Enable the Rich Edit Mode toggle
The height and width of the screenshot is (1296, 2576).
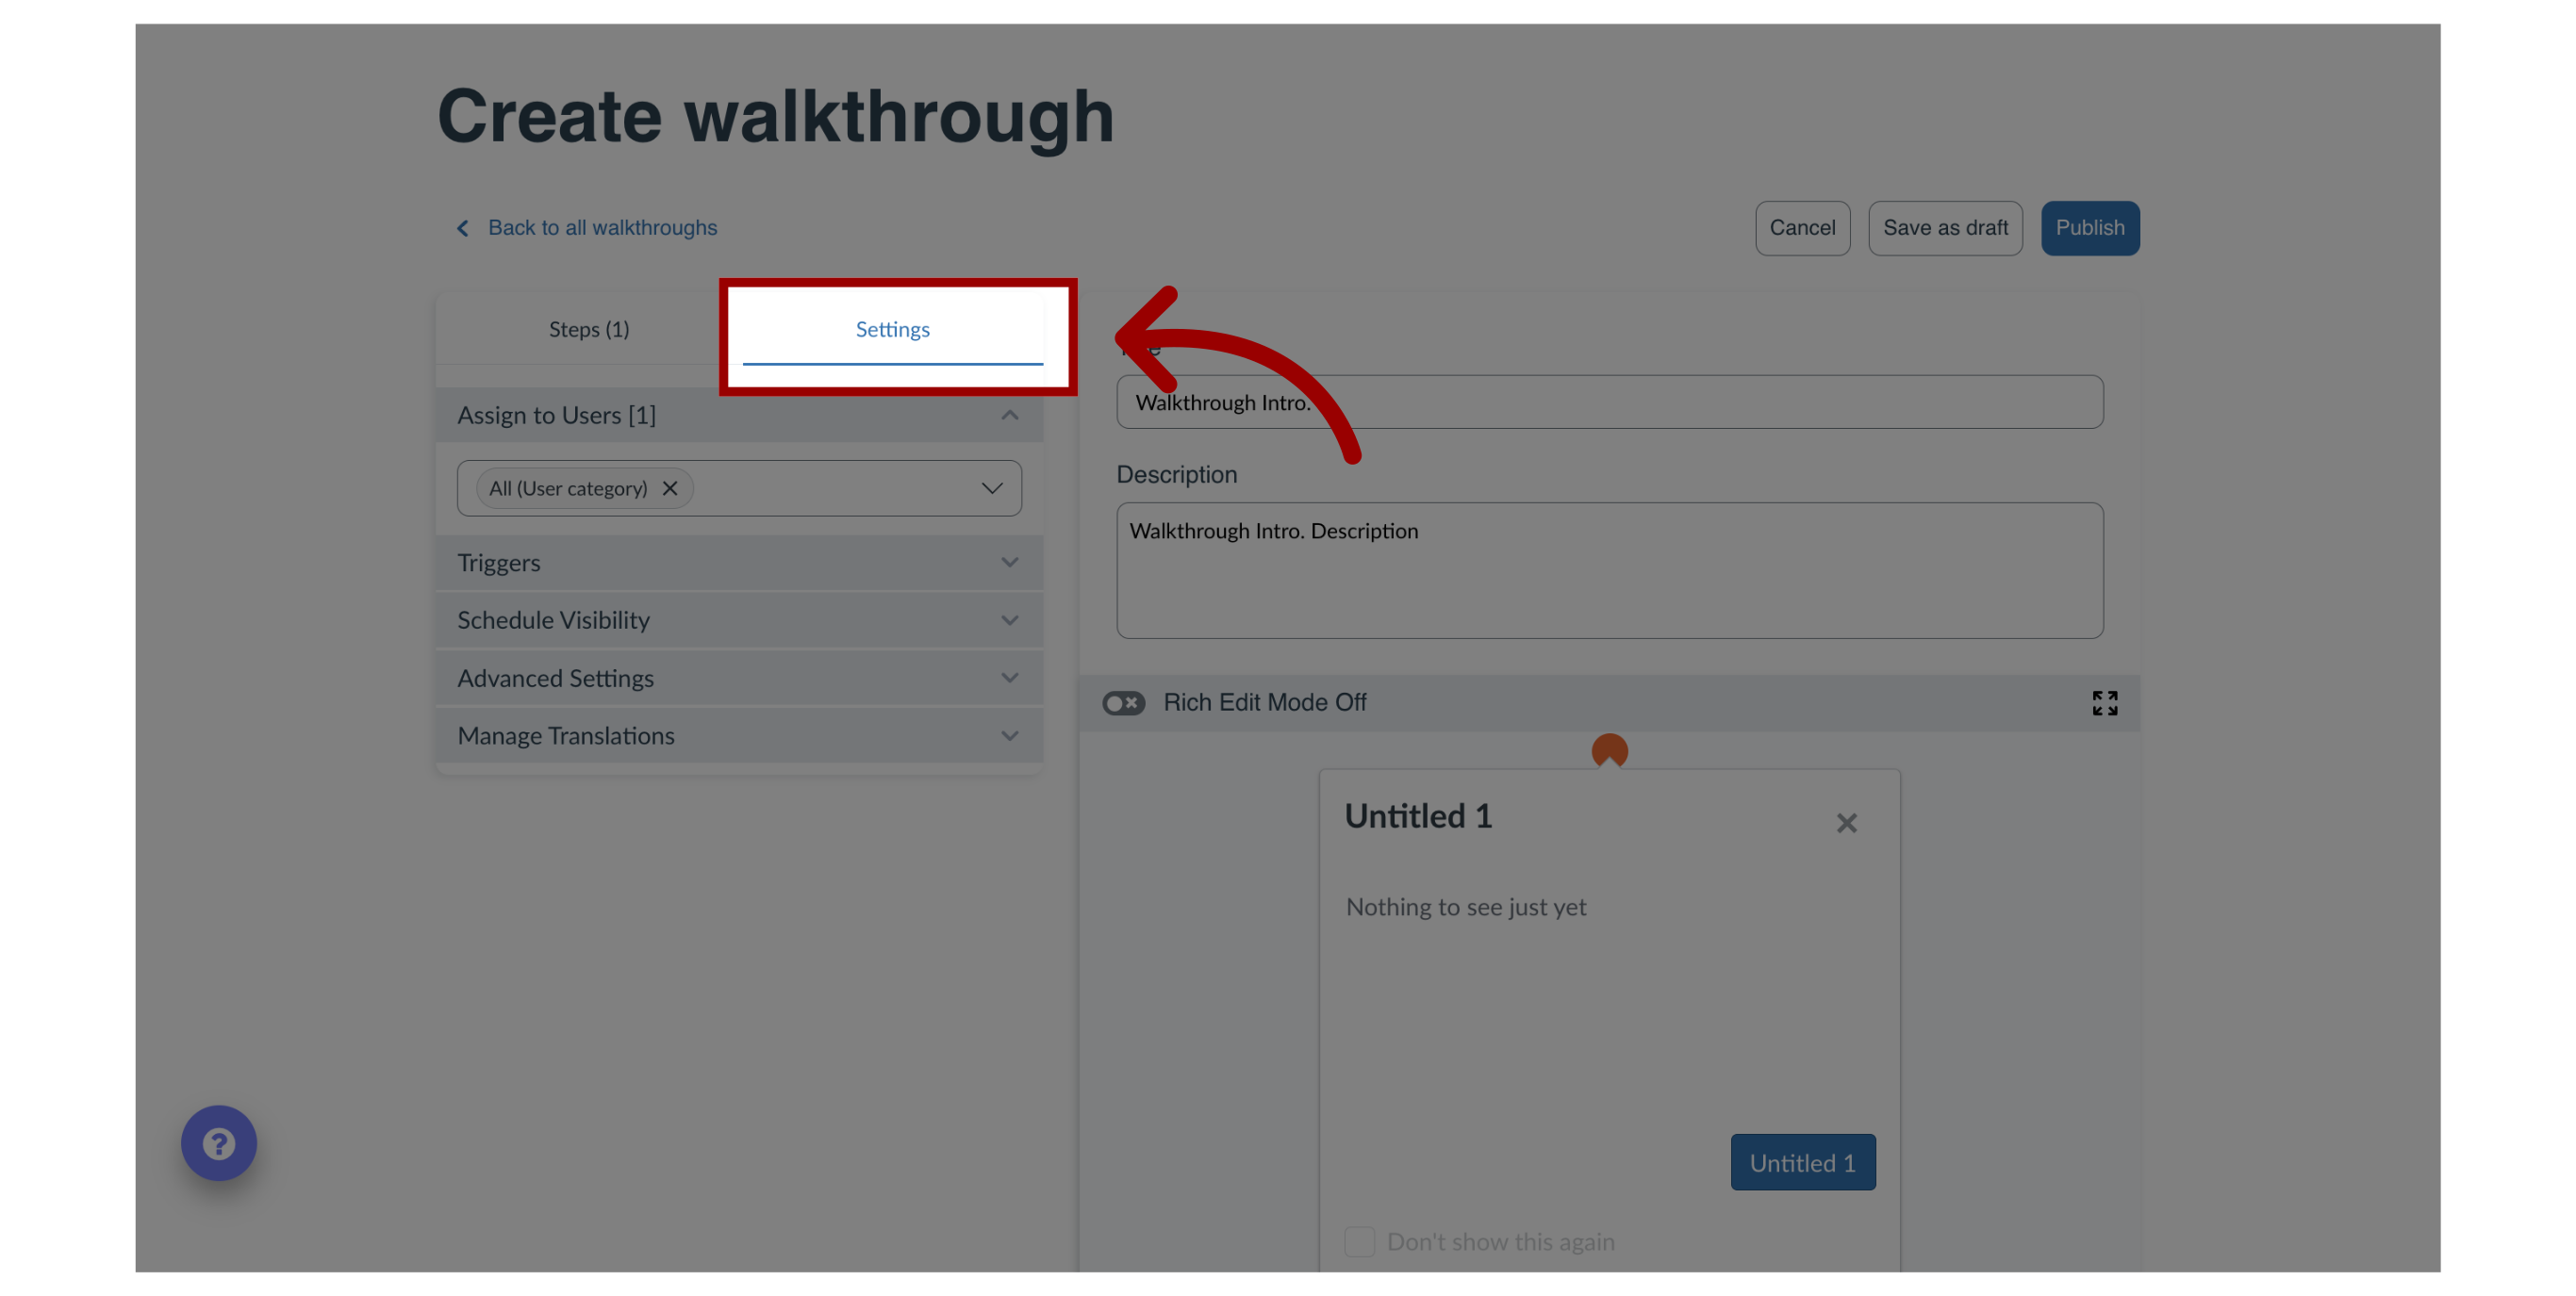[1124, 702]
